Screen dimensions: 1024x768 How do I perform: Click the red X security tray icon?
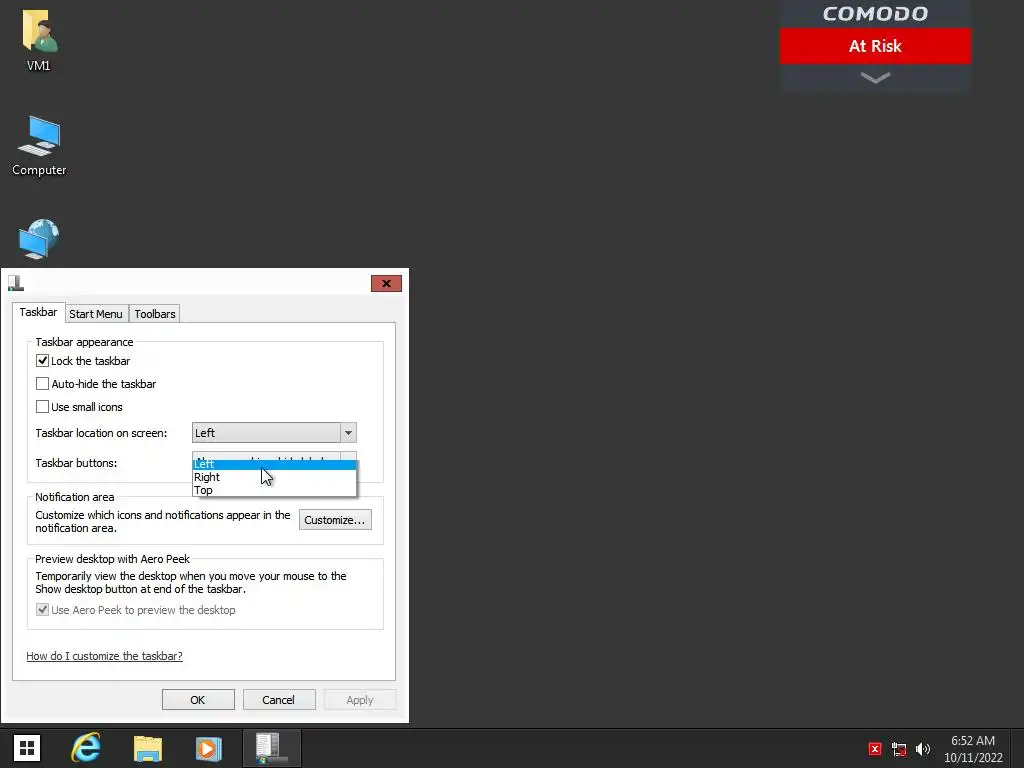[x=875, y=749]
